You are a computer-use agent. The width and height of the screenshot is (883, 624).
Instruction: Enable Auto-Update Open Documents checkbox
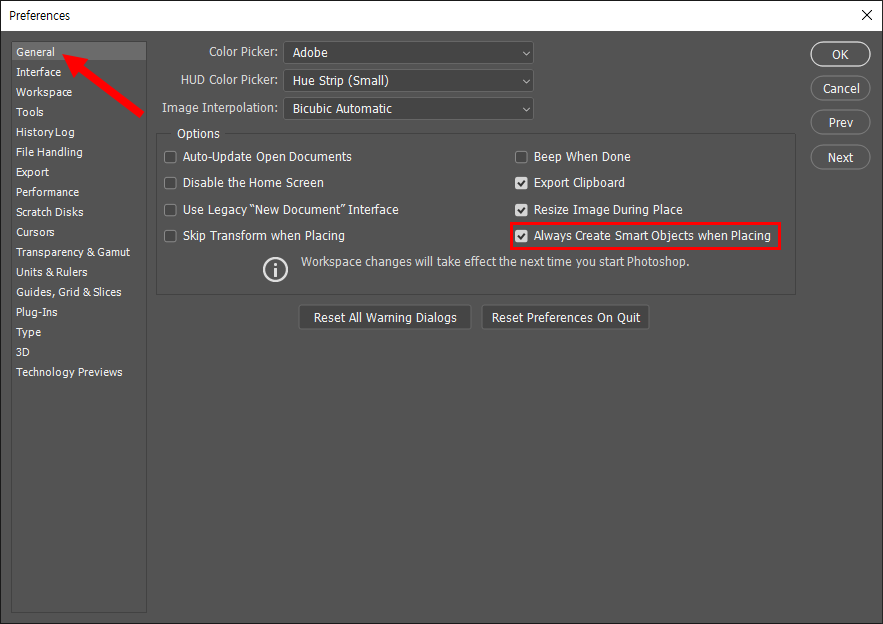[x=170, y=157]
